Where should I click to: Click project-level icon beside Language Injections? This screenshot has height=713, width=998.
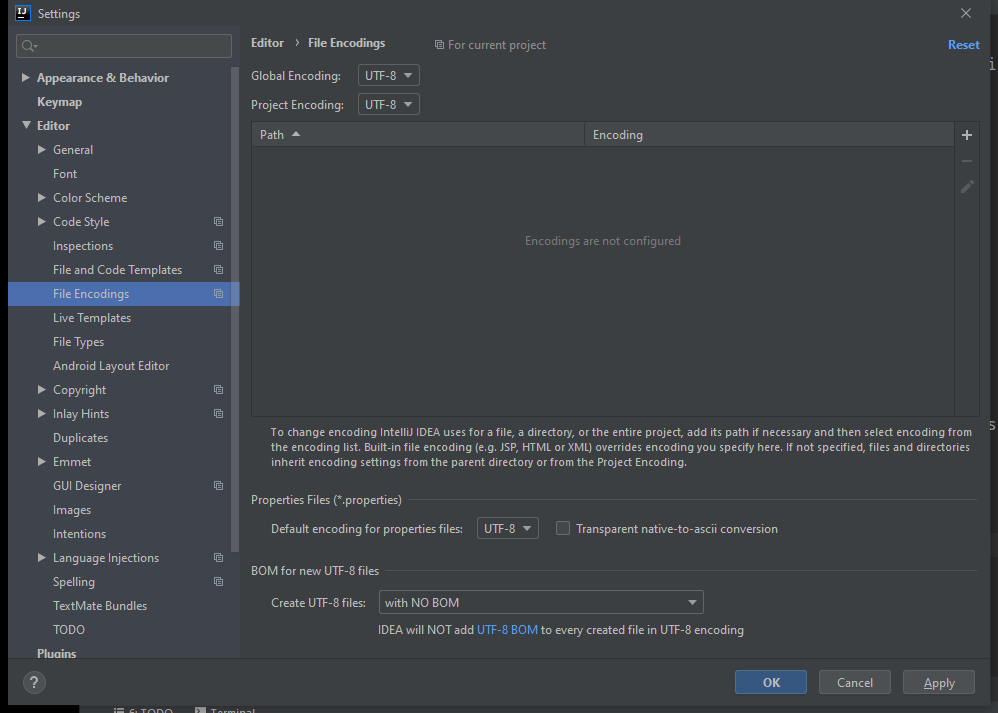(x=218, y=558)
